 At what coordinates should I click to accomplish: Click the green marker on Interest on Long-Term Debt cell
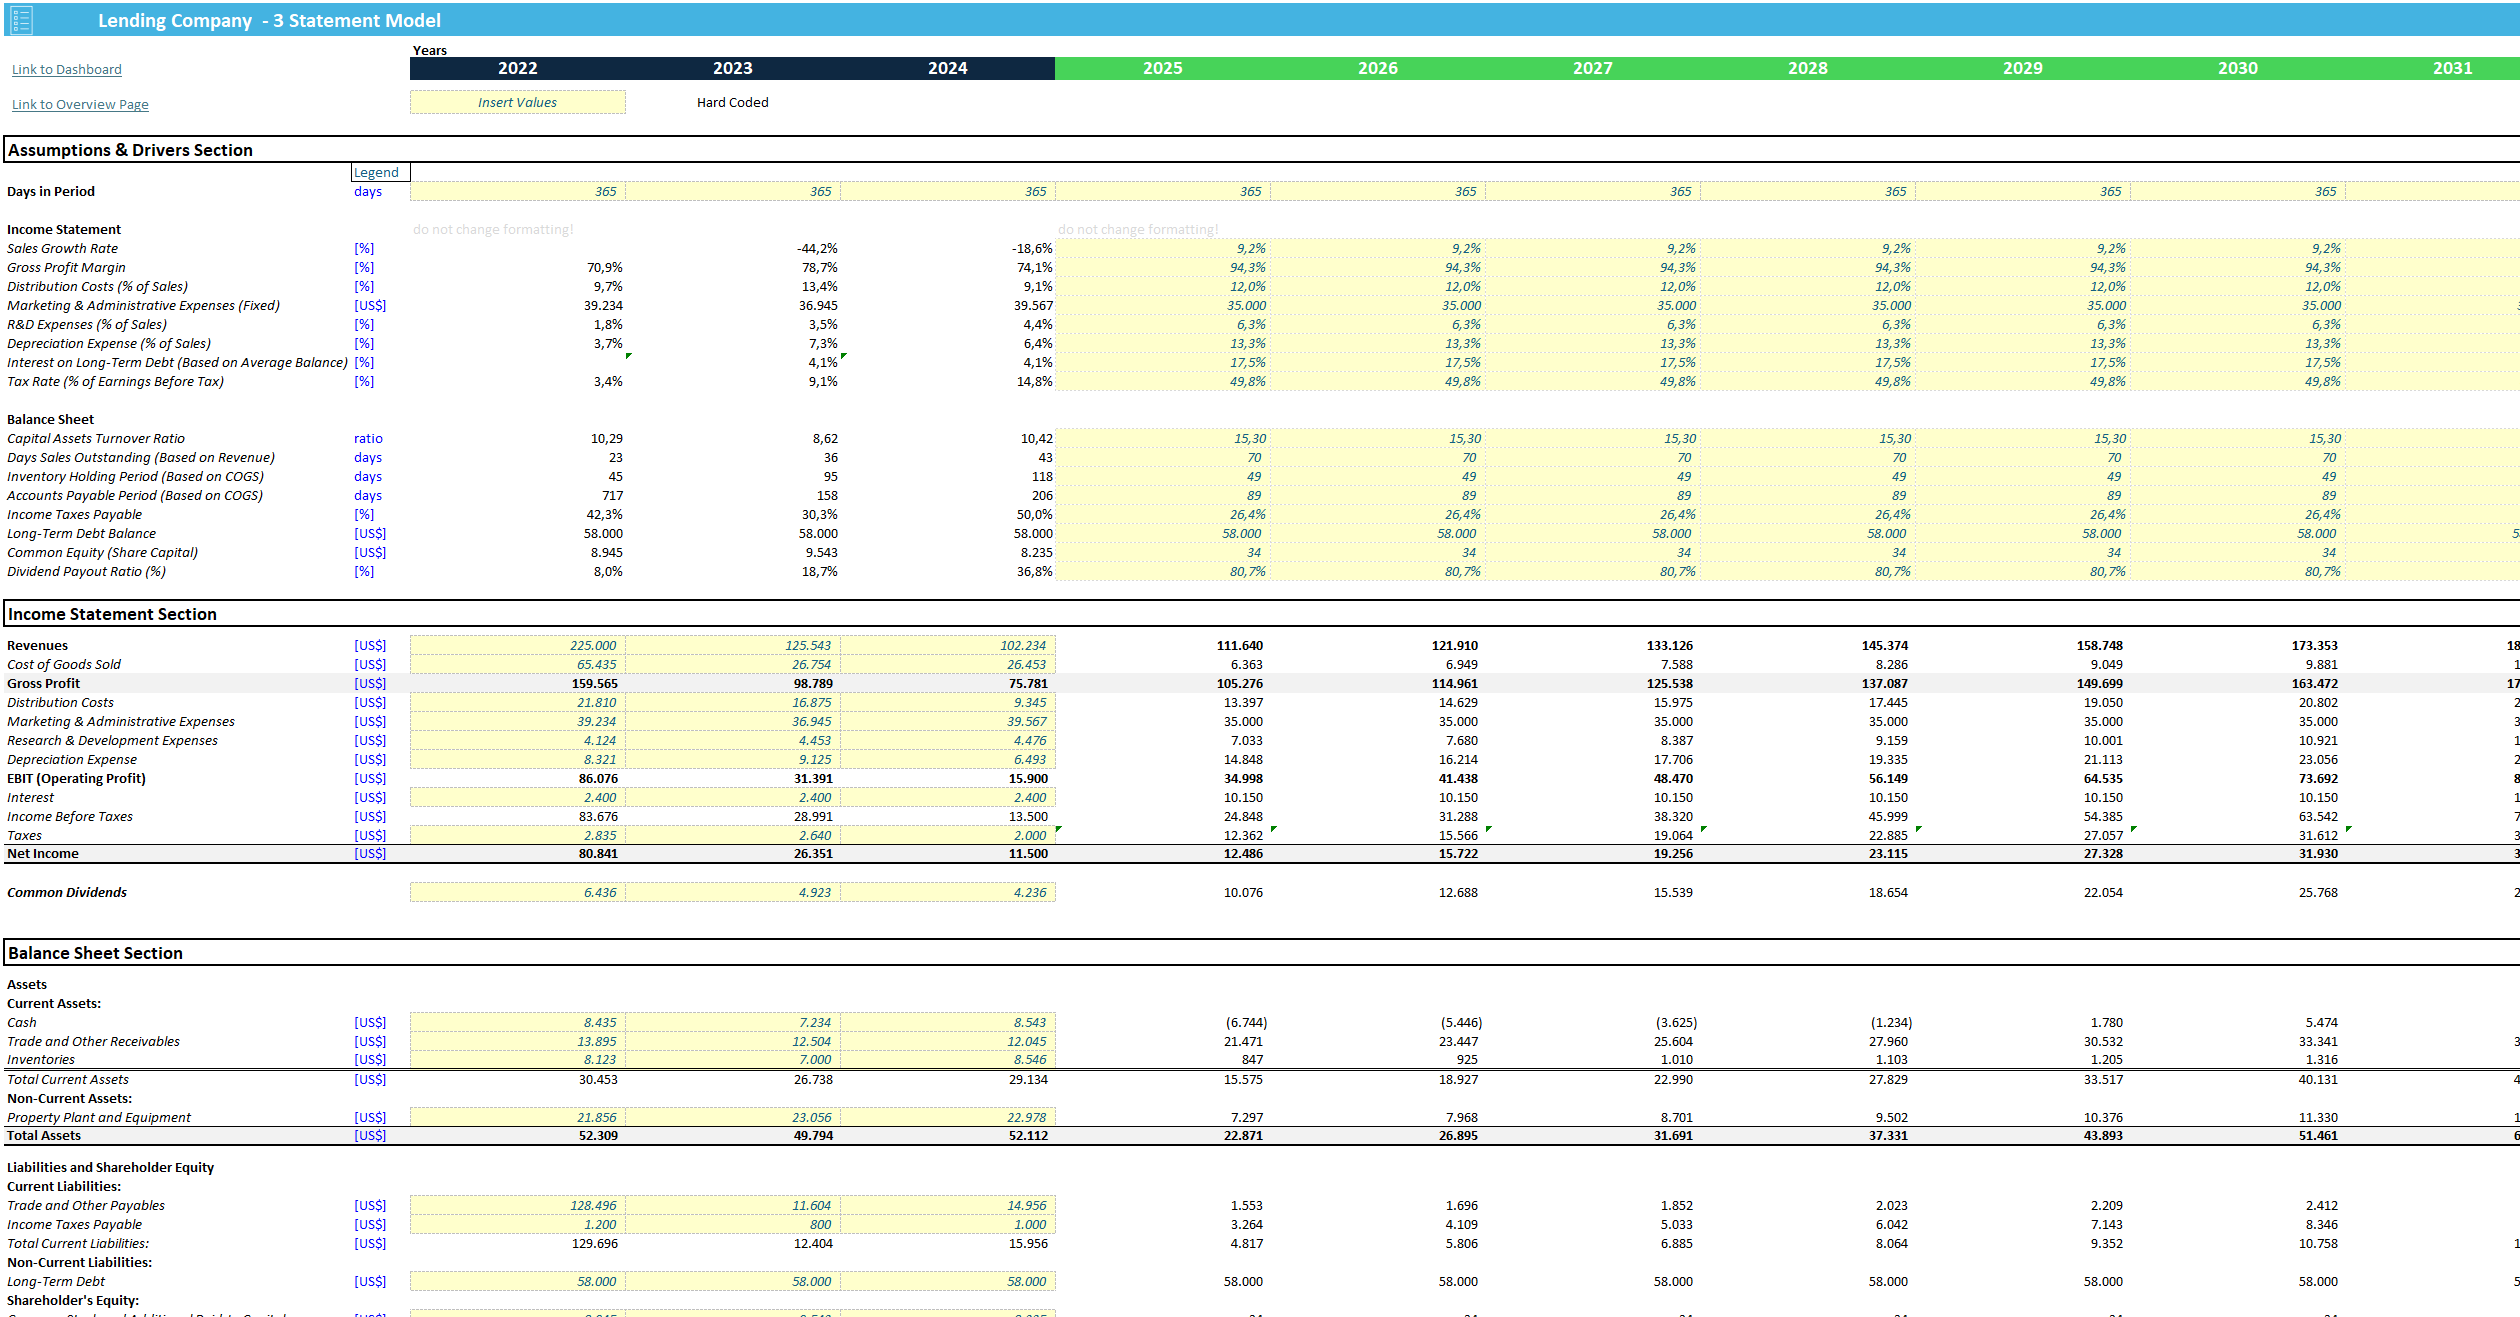(841, 356)
